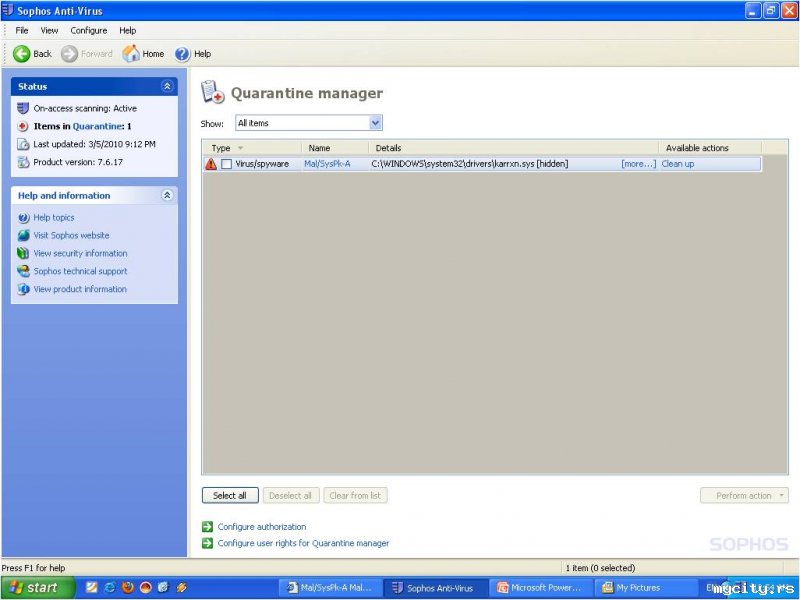Image resolution: width=800 pixels, height=600 pixels.
Task: Switch to the My Pictures taskbar window
Action: pyautogui.click(x=645, y=588)
